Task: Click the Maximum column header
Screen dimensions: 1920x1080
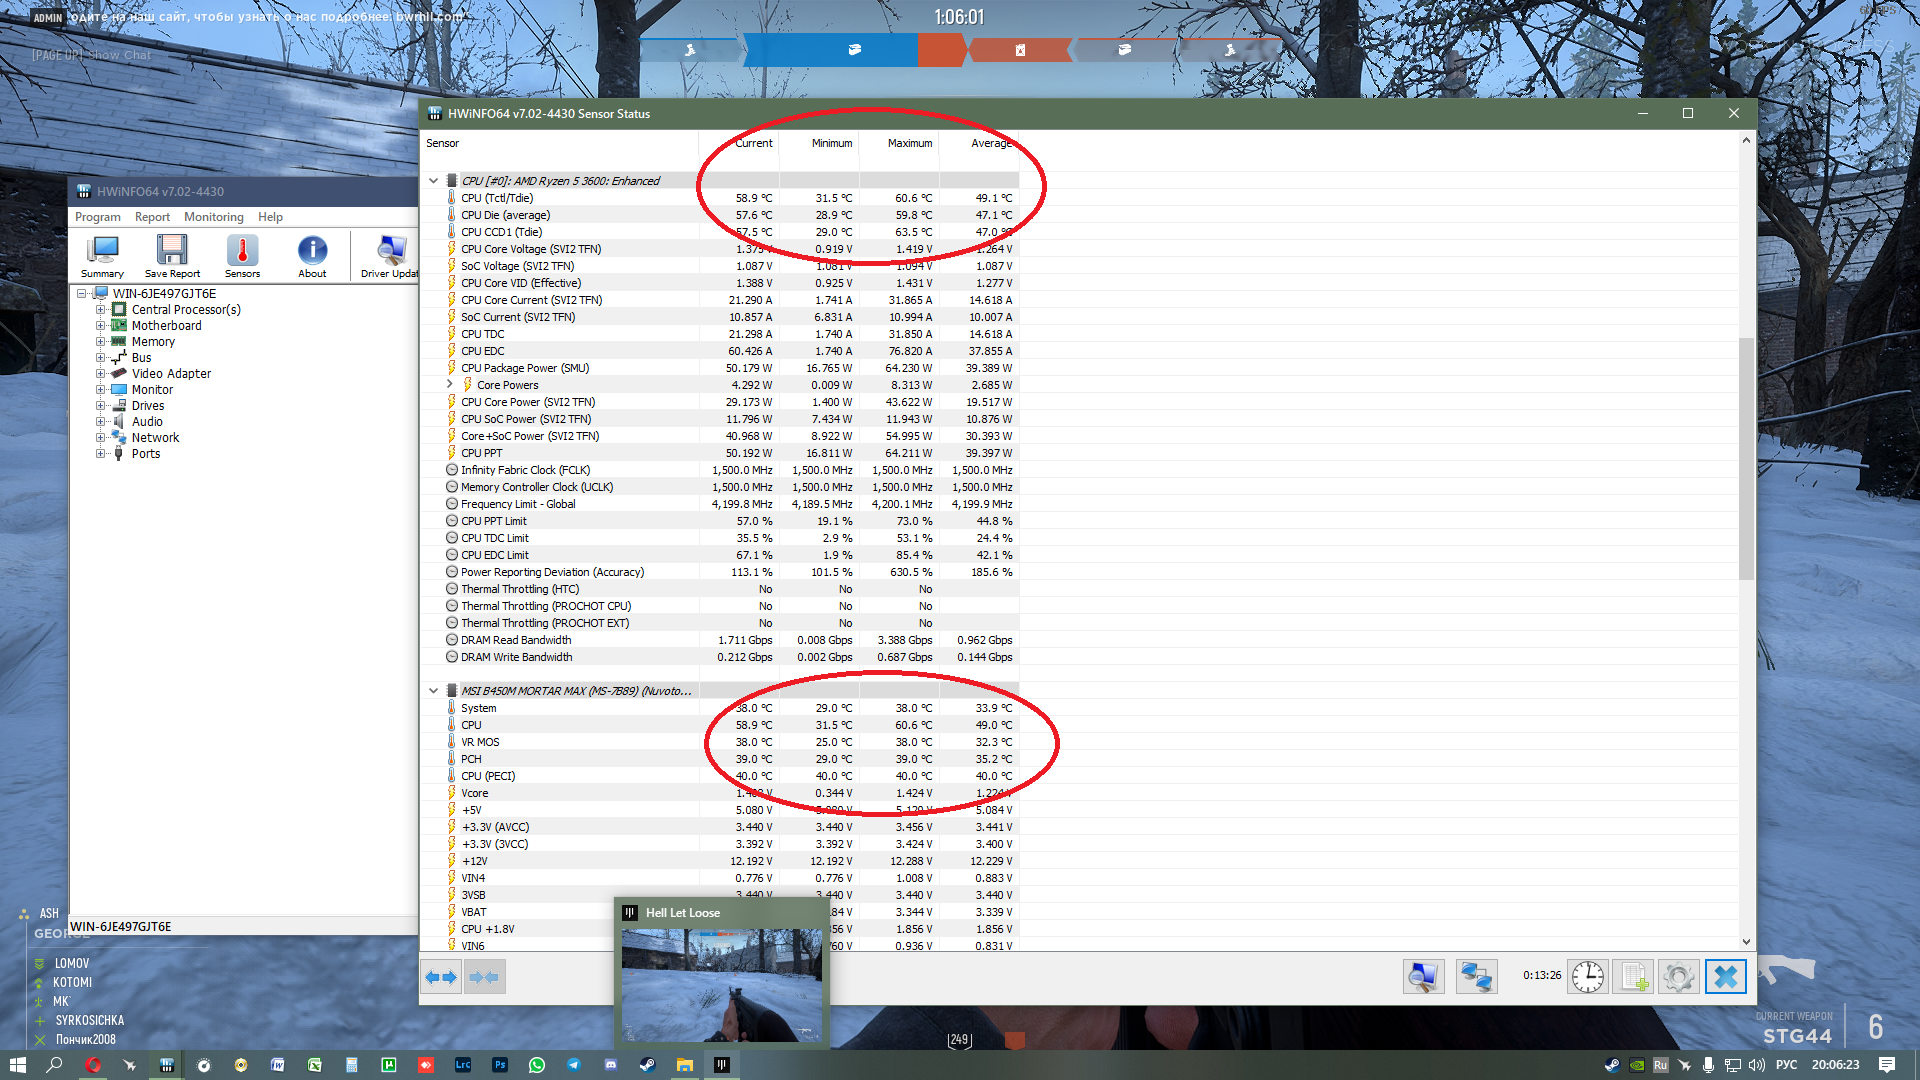Action: coord(909,143)
